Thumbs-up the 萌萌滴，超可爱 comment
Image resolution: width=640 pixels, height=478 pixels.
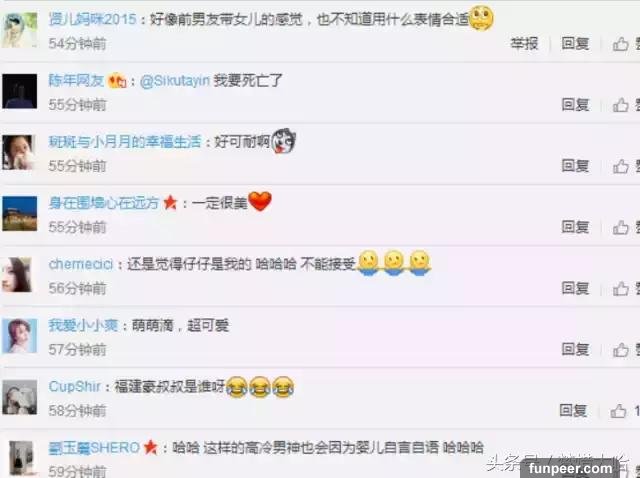tap(620, 350)
